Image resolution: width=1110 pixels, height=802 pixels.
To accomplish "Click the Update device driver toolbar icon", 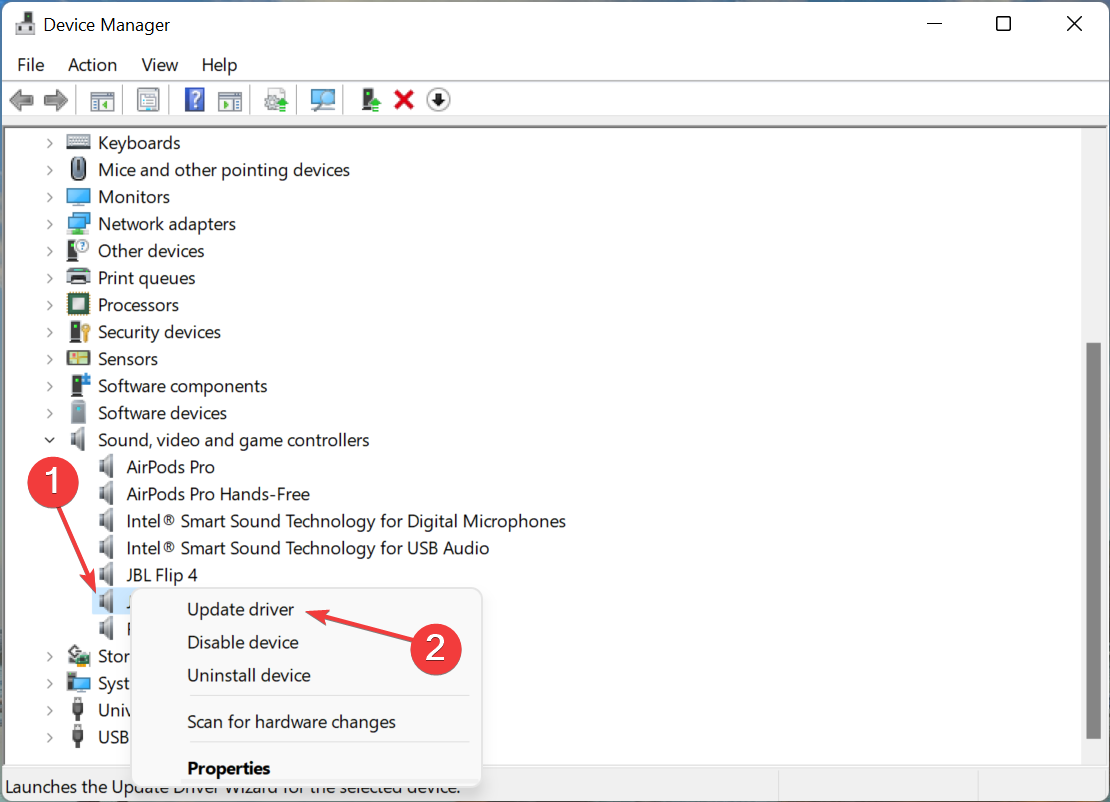I will pyautogui.click(x=276, y=100).
